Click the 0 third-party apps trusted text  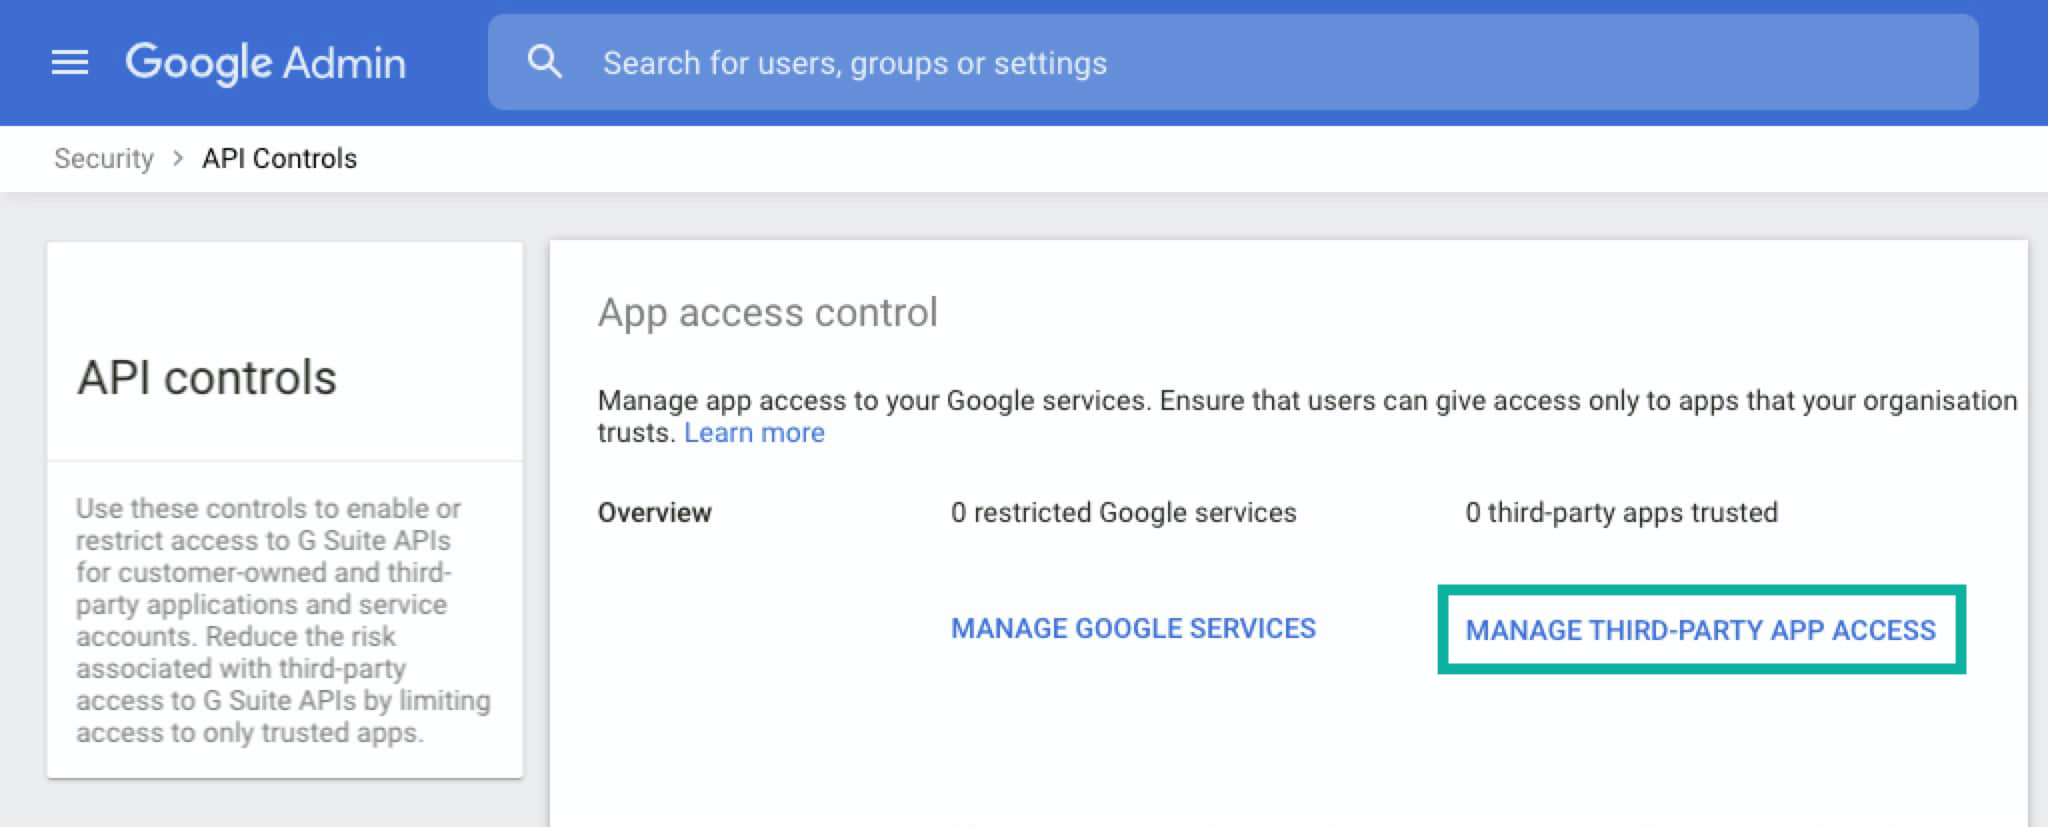pos(1621,513)
